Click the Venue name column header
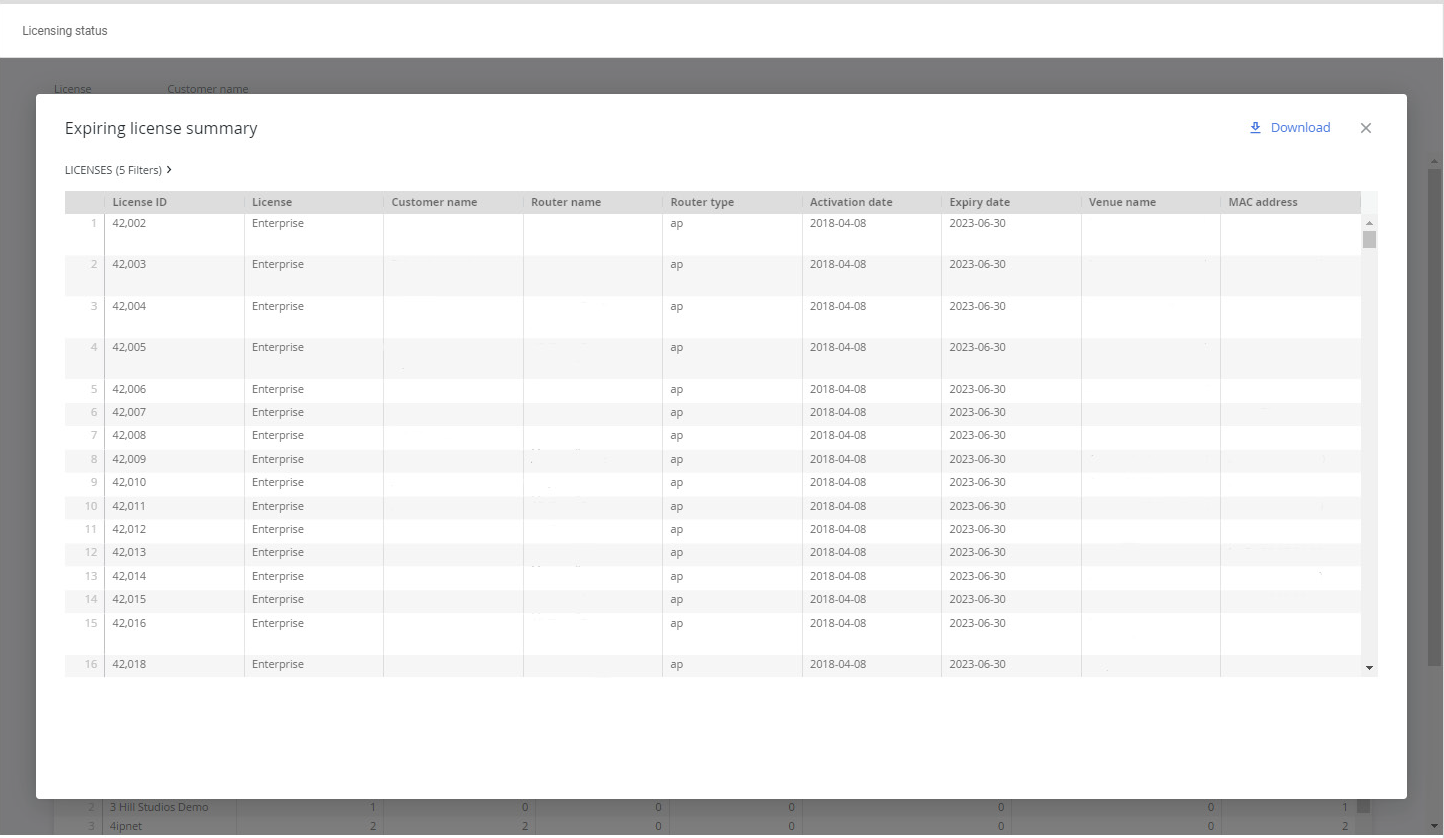 coord(1122,202)
